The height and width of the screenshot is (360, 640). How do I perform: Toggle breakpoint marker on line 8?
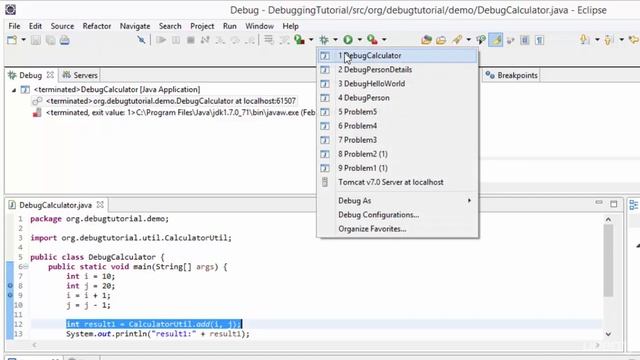click(x=10, y=286)
